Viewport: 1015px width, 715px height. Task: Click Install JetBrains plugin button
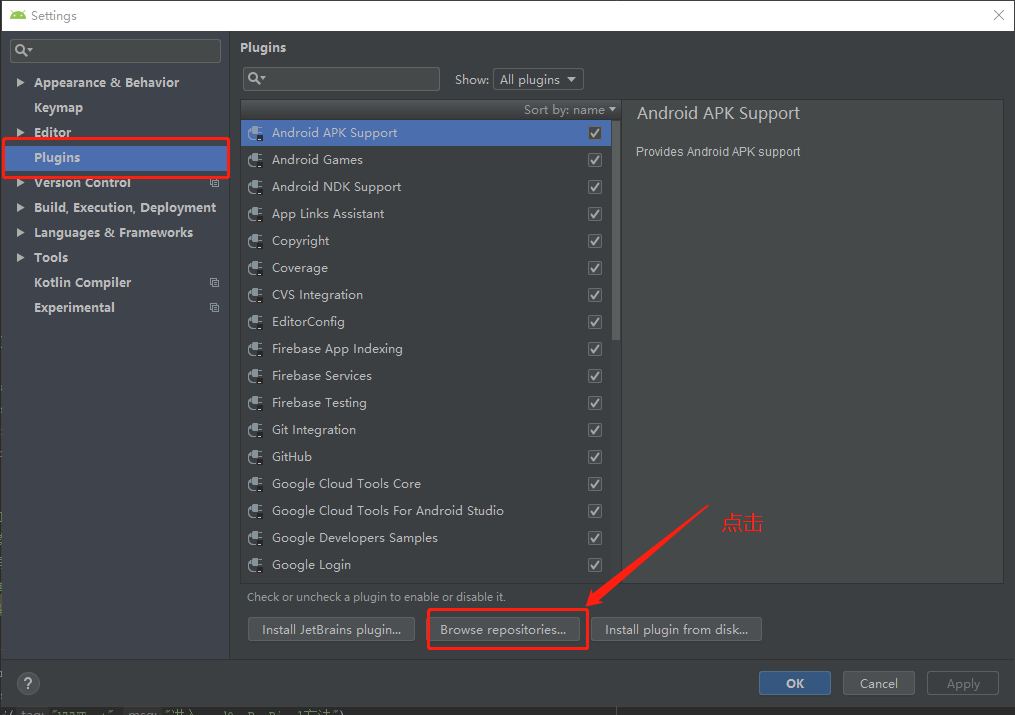coord(331,630)
